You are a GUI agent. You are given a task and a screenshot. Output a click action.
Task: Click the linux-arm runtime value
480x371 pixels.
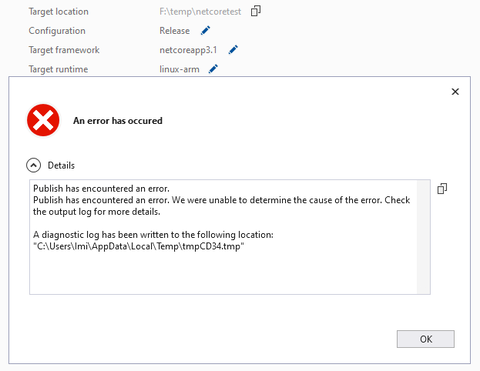[179, 69]
